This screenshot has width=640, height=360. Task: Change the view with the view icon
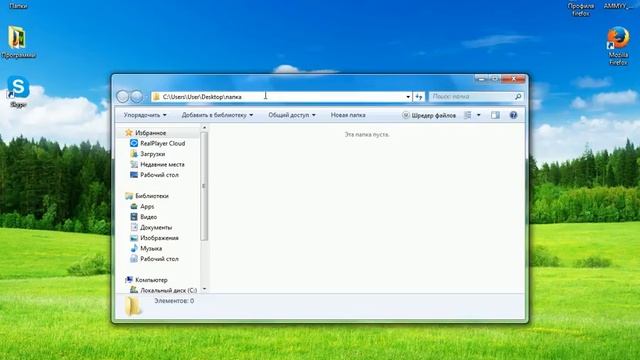(x=468, y=115)
